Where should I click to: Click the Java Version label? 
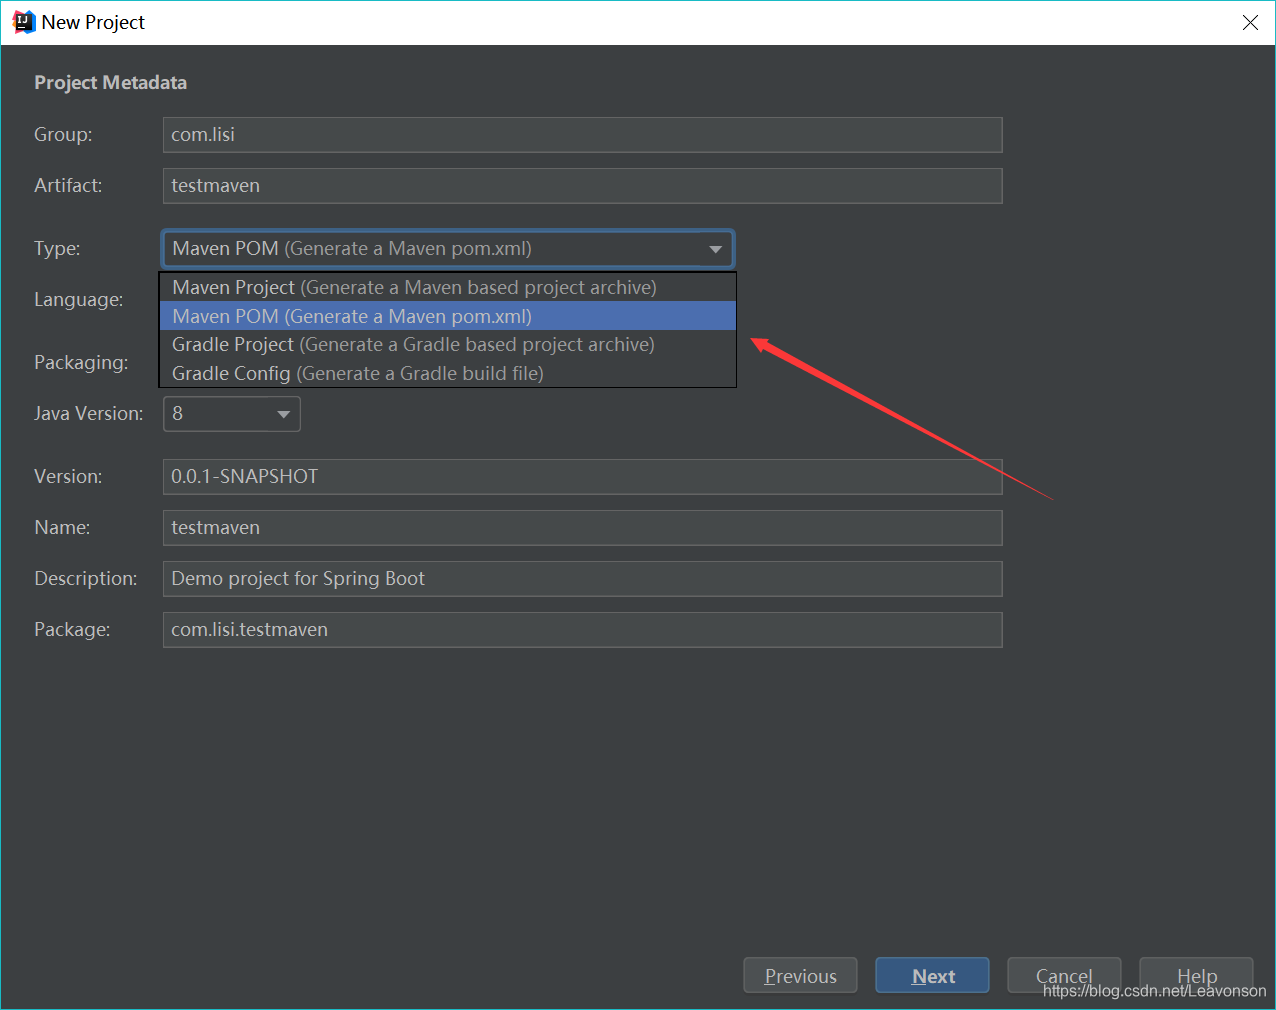click(89, 414)
